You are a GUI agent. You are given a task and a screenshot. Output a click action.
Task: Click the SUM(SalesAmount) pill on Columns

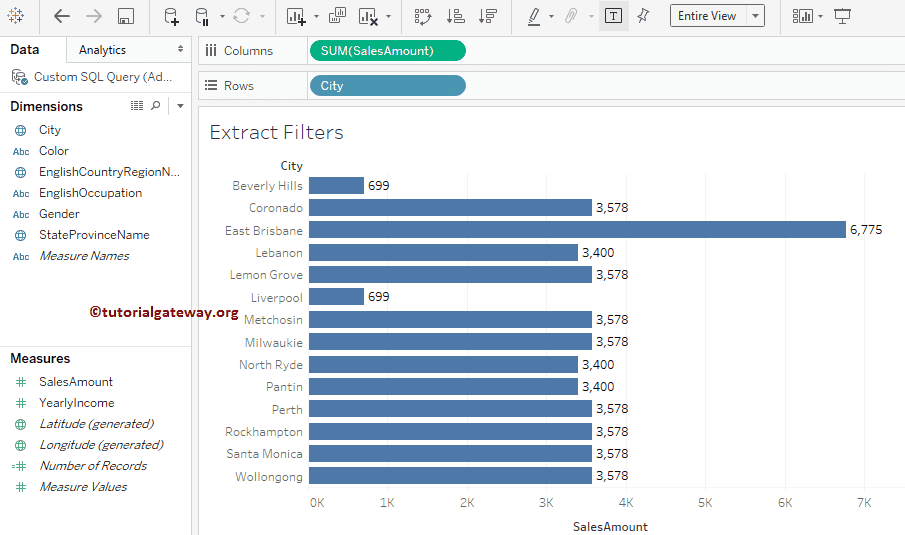pos(388,51)
